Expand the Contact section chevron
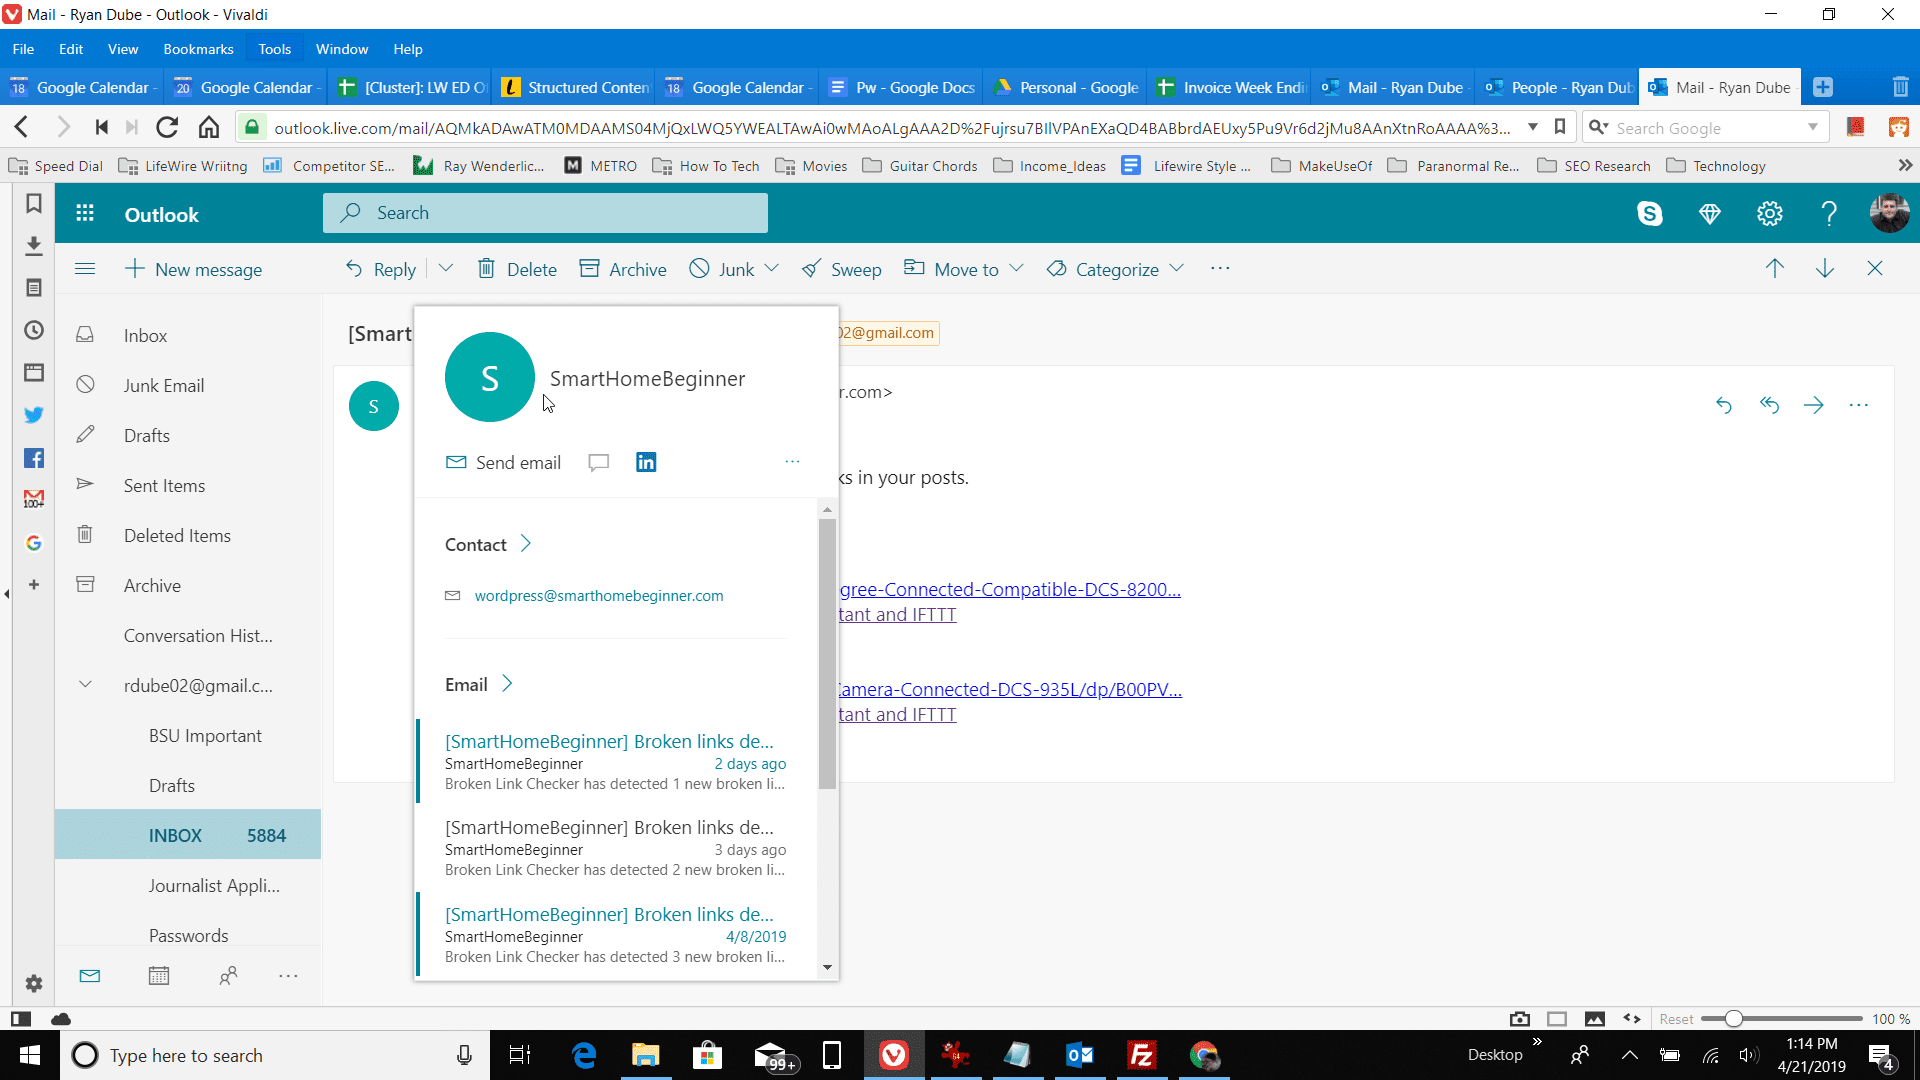 [527, 543]
